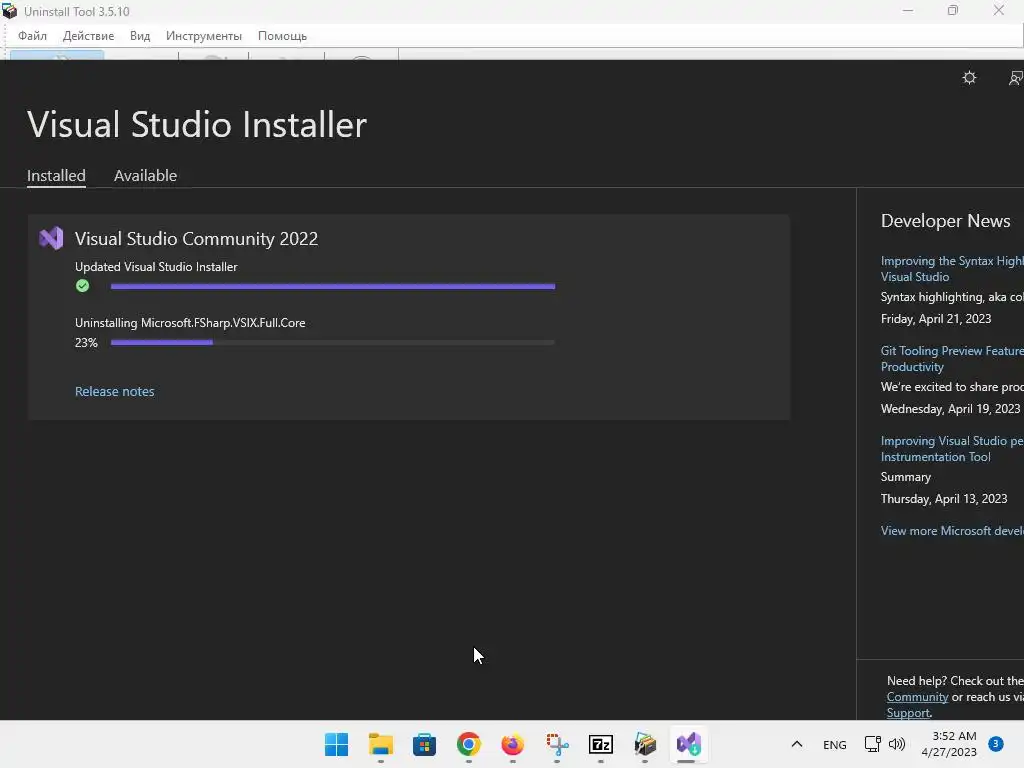Click the text Uninstalling Microsoft.FSharp.VSIX.Full.Core

tap(190, 323)
